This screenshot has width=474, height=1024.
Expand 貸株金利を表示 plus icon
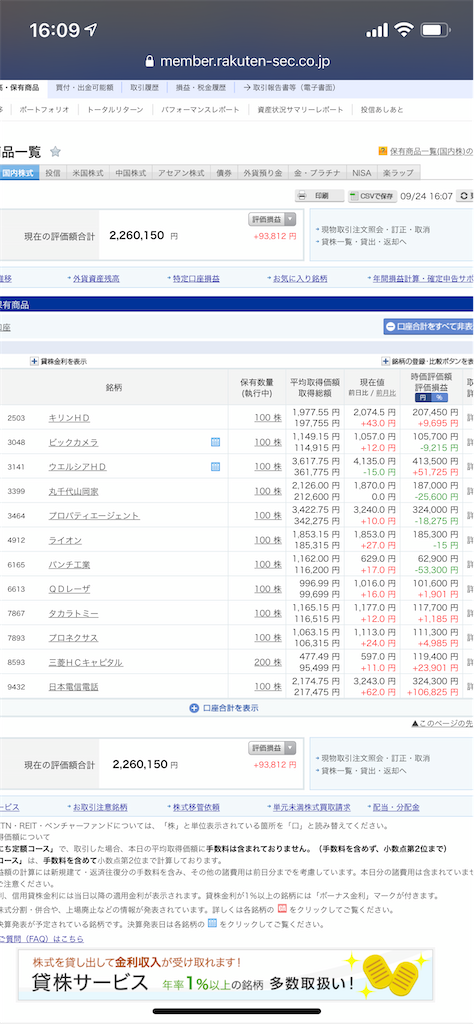click(x=34, y=361)
